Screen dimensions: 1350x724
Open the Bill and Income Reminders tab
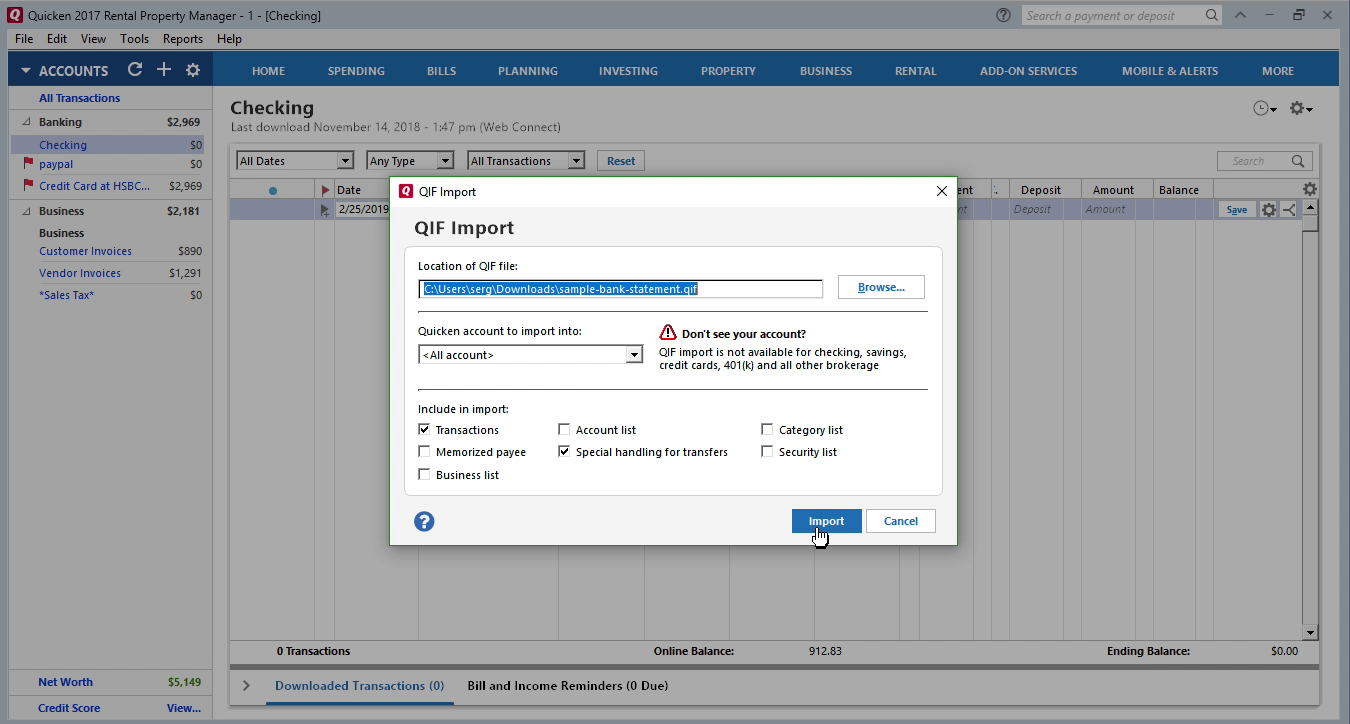pyautogui.click(x=568, y=686)
